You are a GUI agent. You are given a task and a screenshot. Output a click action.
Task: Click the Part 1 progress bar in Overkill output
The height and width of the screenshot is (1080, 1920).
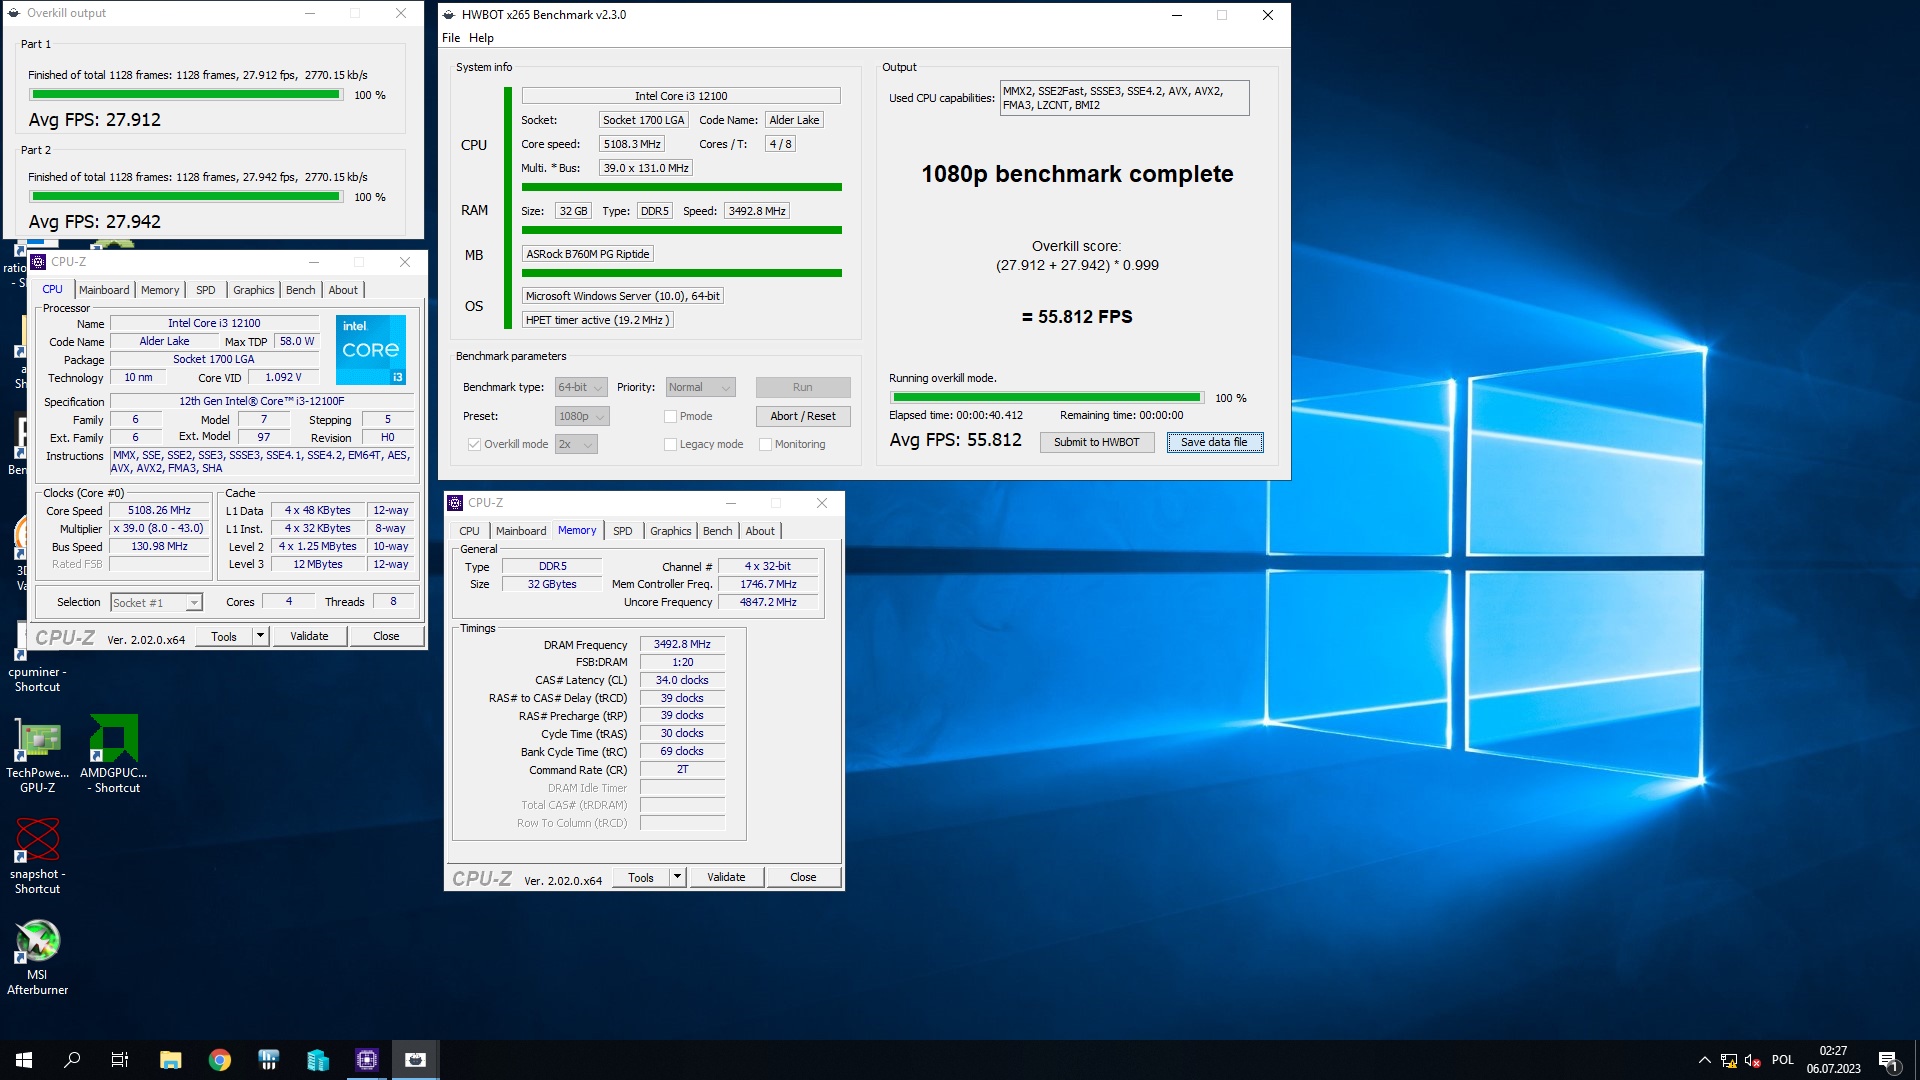(186, 95)
